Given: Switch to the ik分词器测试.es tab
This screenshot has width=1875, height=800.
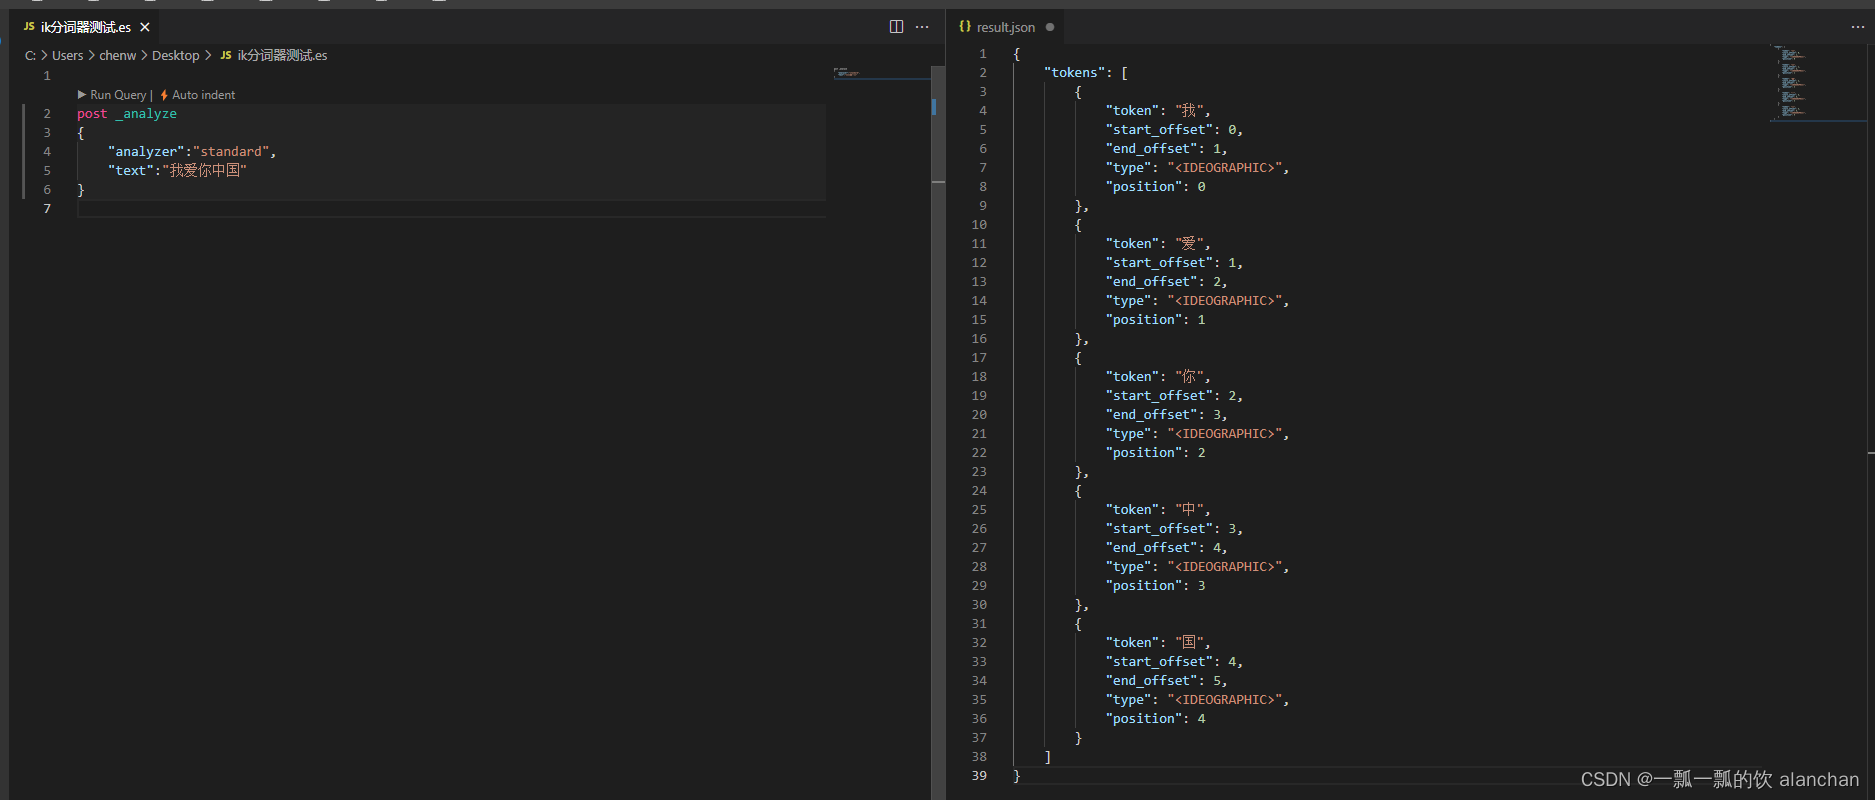Looking at the screenshot, I should (x=86, y=27).
